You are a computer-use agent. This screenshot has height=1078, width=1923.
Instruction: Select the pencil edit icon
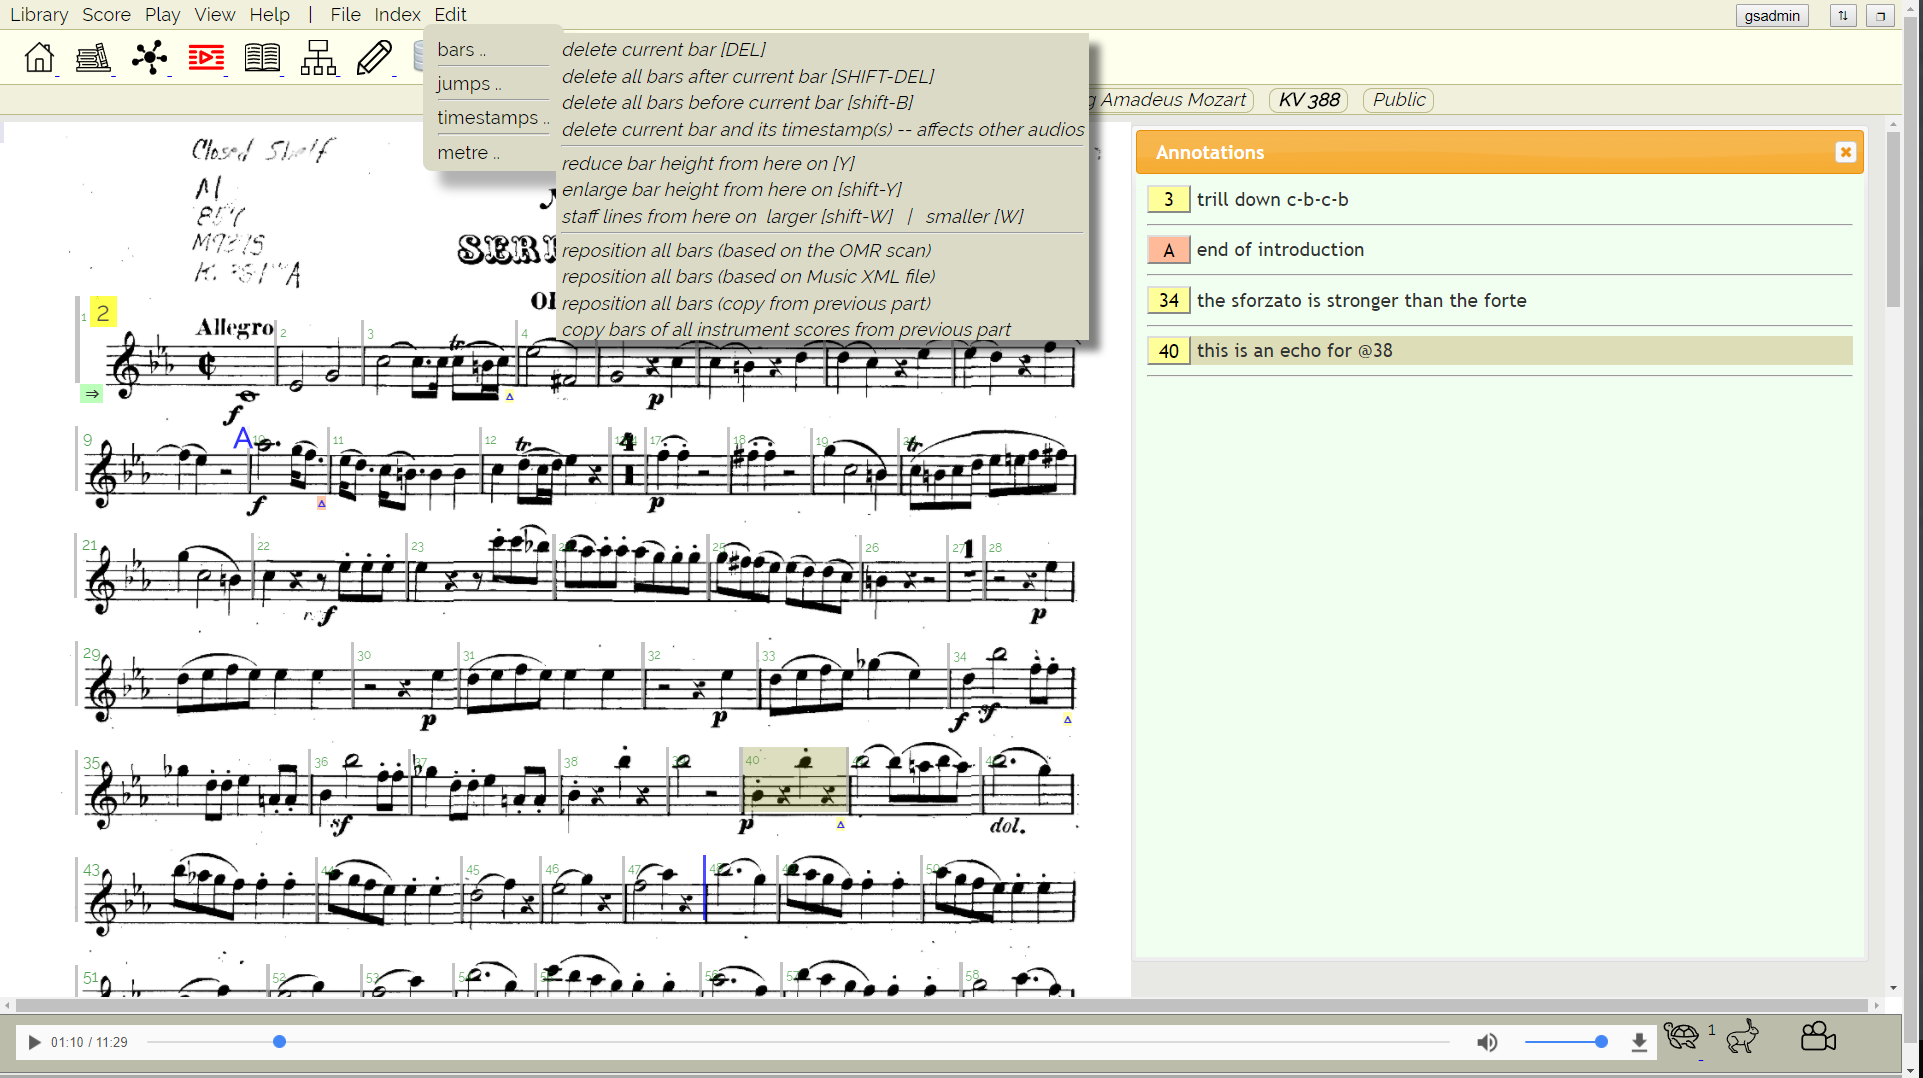tap(374, 58)
